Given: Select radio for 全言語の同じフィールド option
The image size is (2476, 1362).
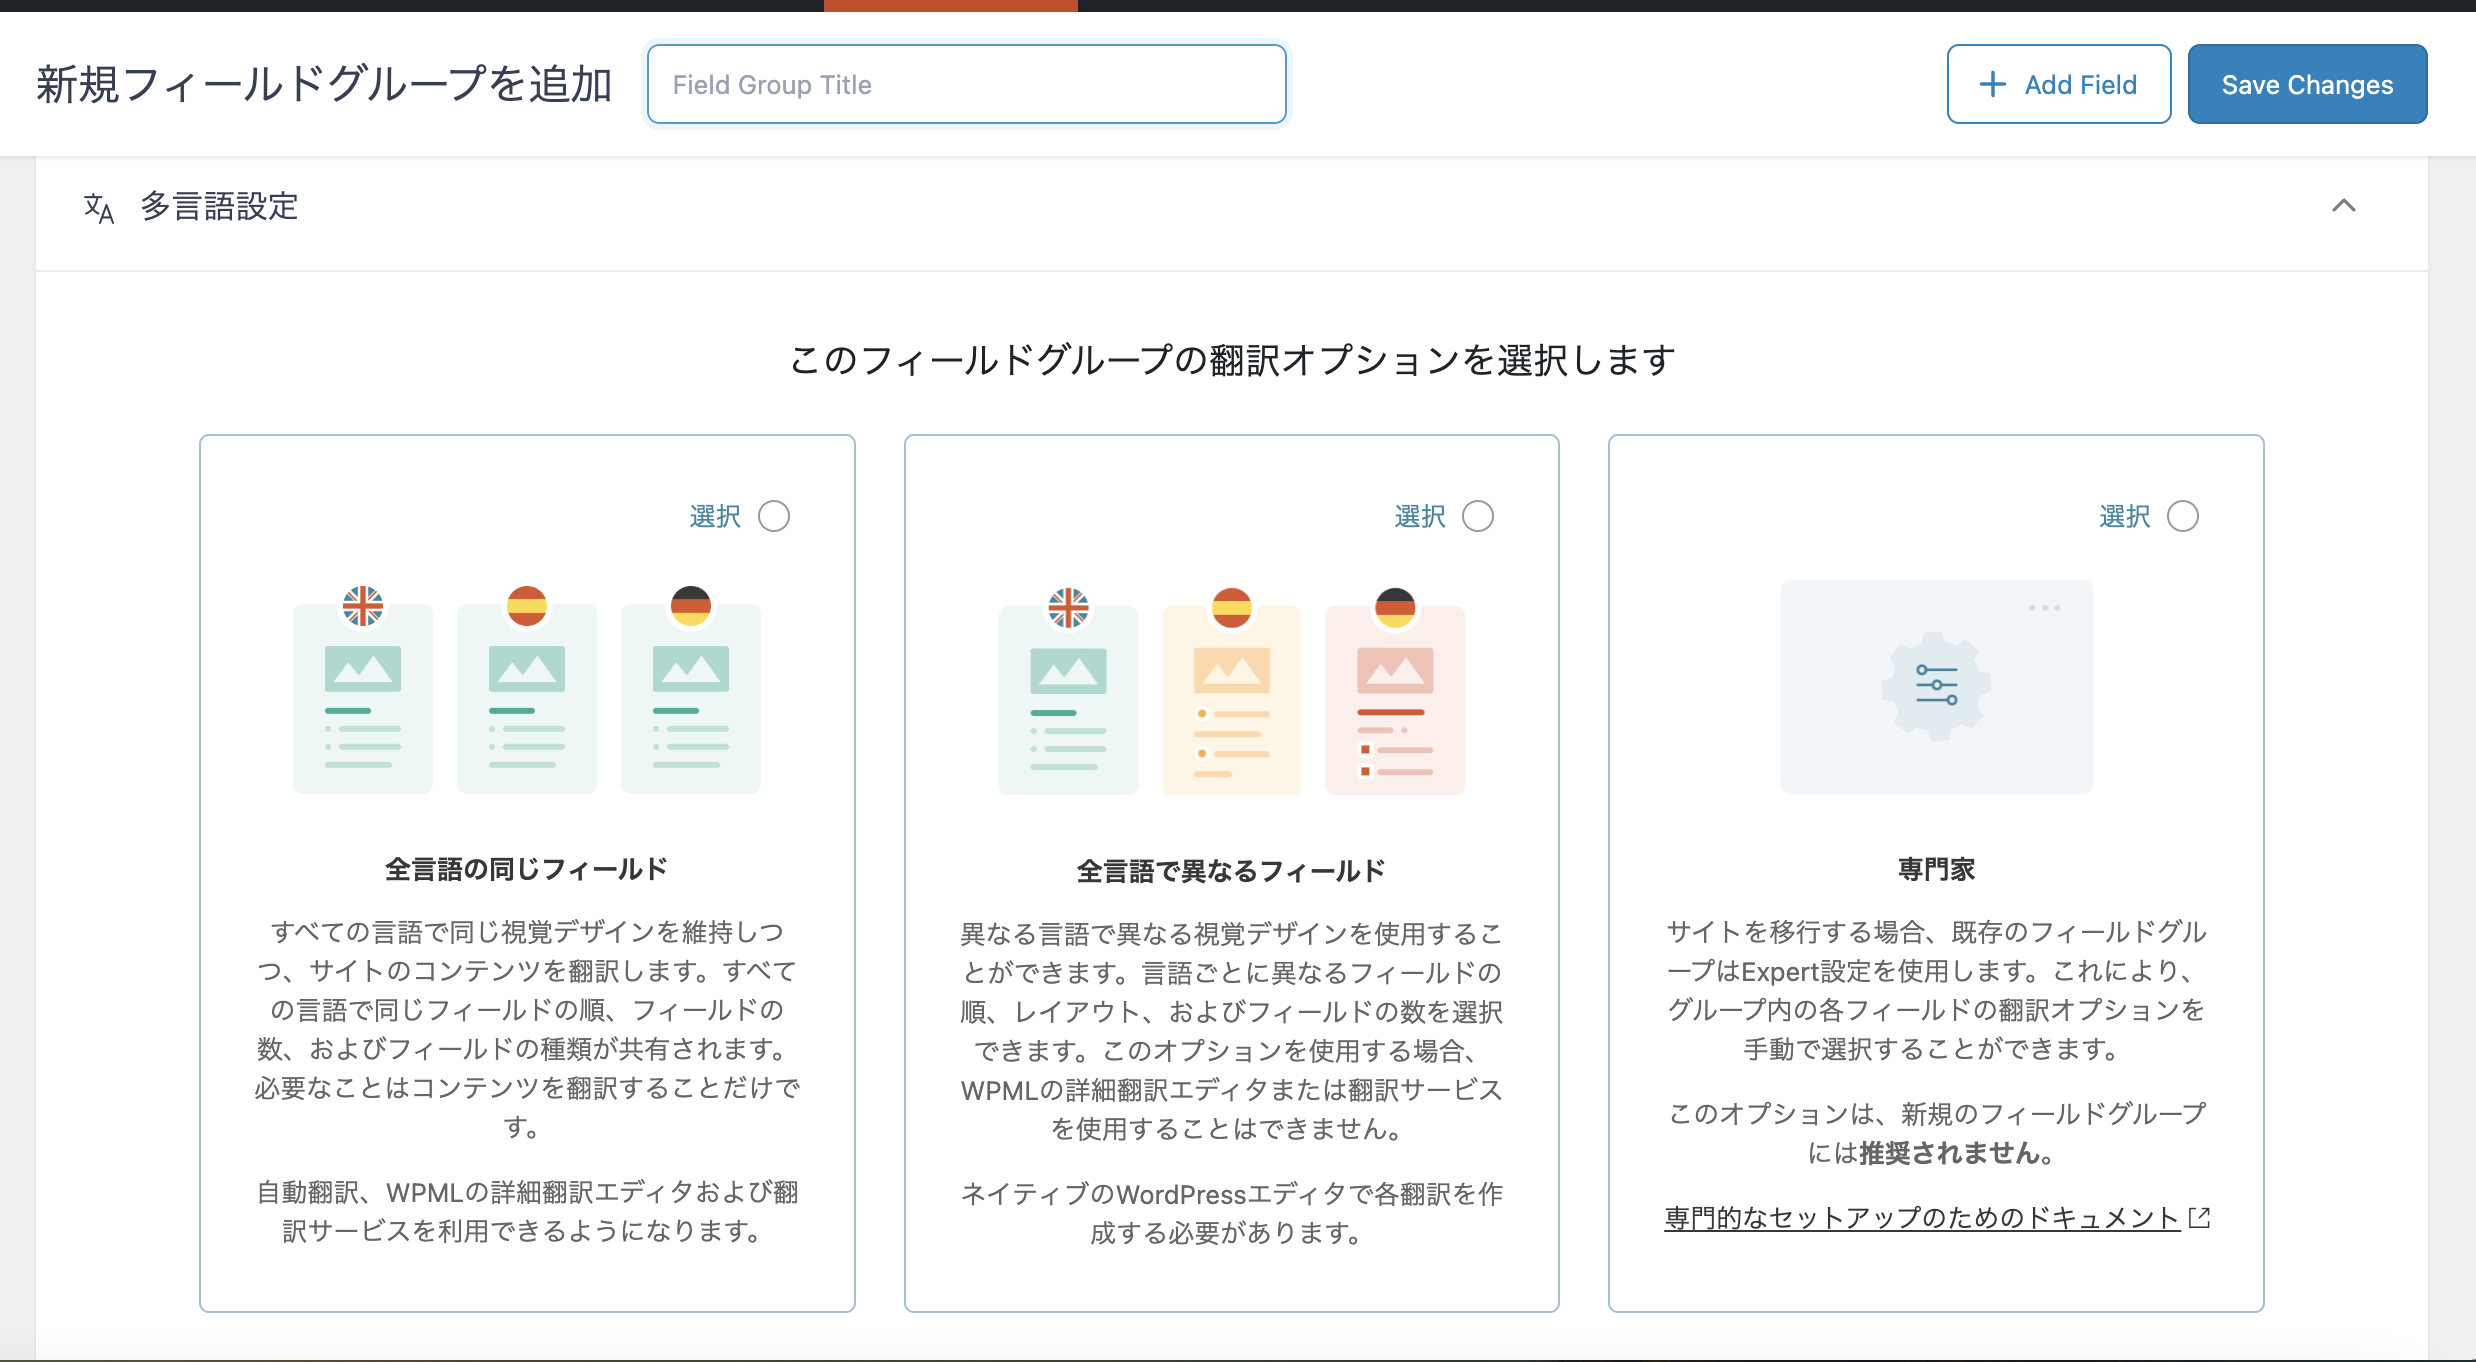Looking at the screenshot, I should [774, 516].
